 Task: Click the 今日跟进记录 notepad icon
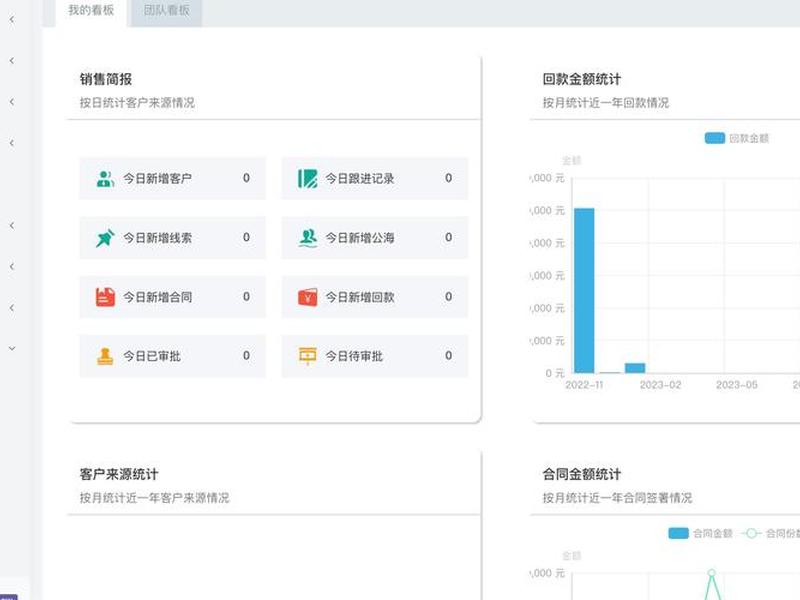(x=307, y=179)
